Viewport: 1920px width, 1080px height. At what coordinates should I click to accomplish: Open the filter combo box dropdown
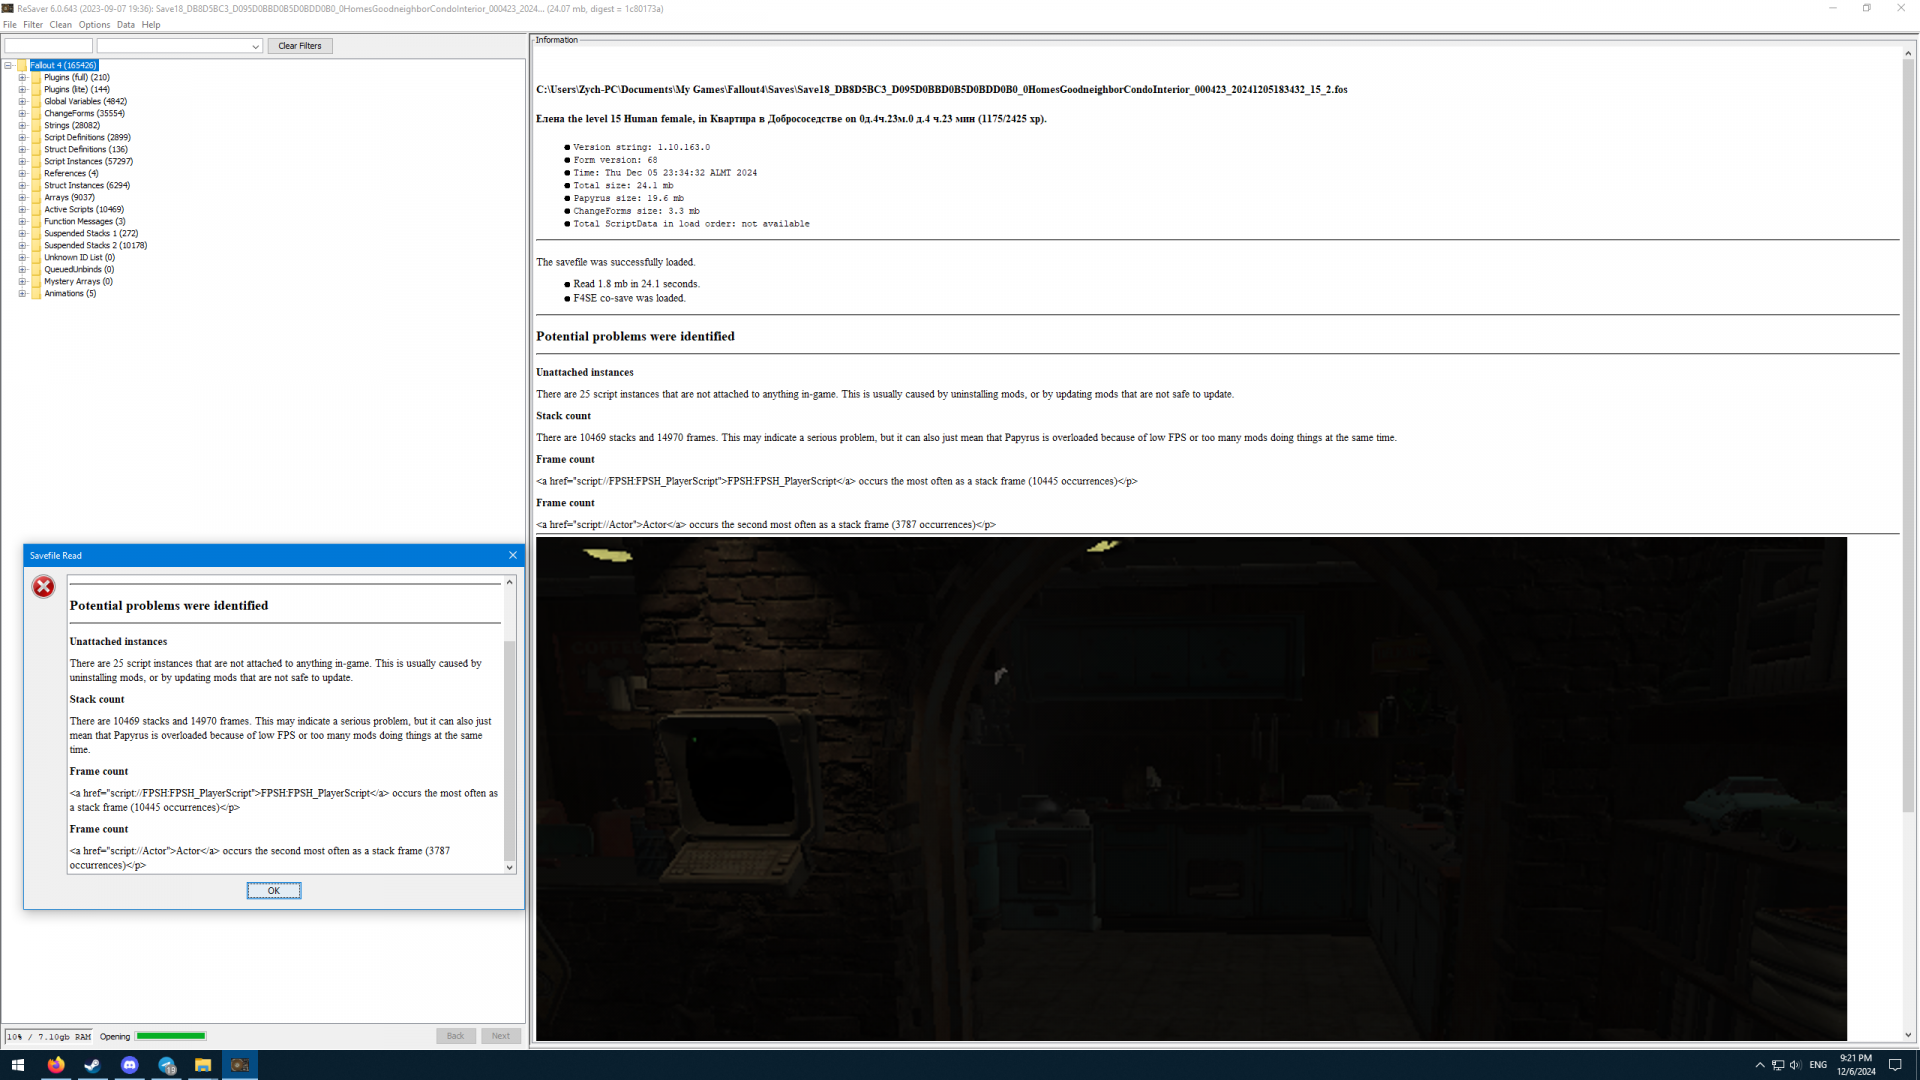tap(255, 47)
